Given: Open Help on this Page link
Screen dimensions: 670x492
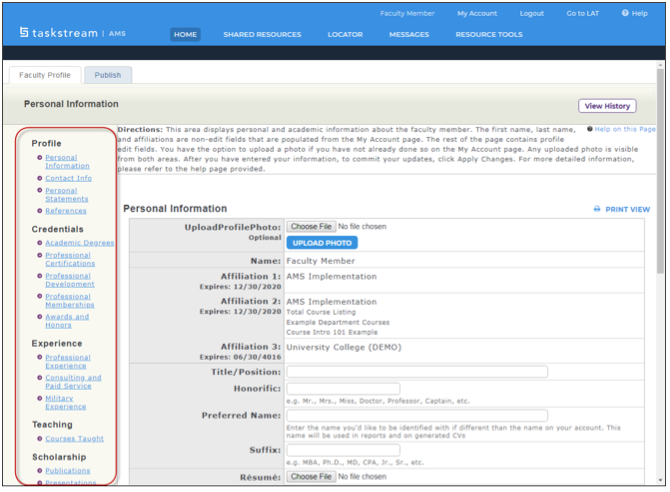Looking at the screenshot, I should coord(625,129).
